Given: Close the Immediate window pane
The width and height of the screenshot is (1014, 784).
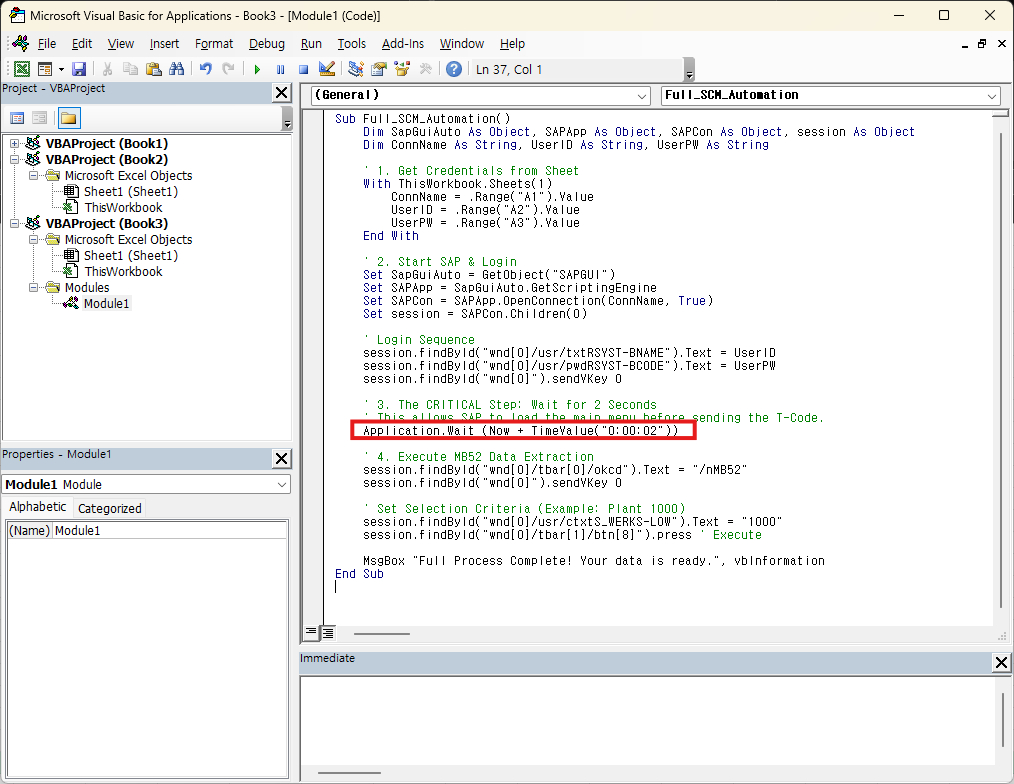Looking at the screenshot, I should click(1001, 663).
